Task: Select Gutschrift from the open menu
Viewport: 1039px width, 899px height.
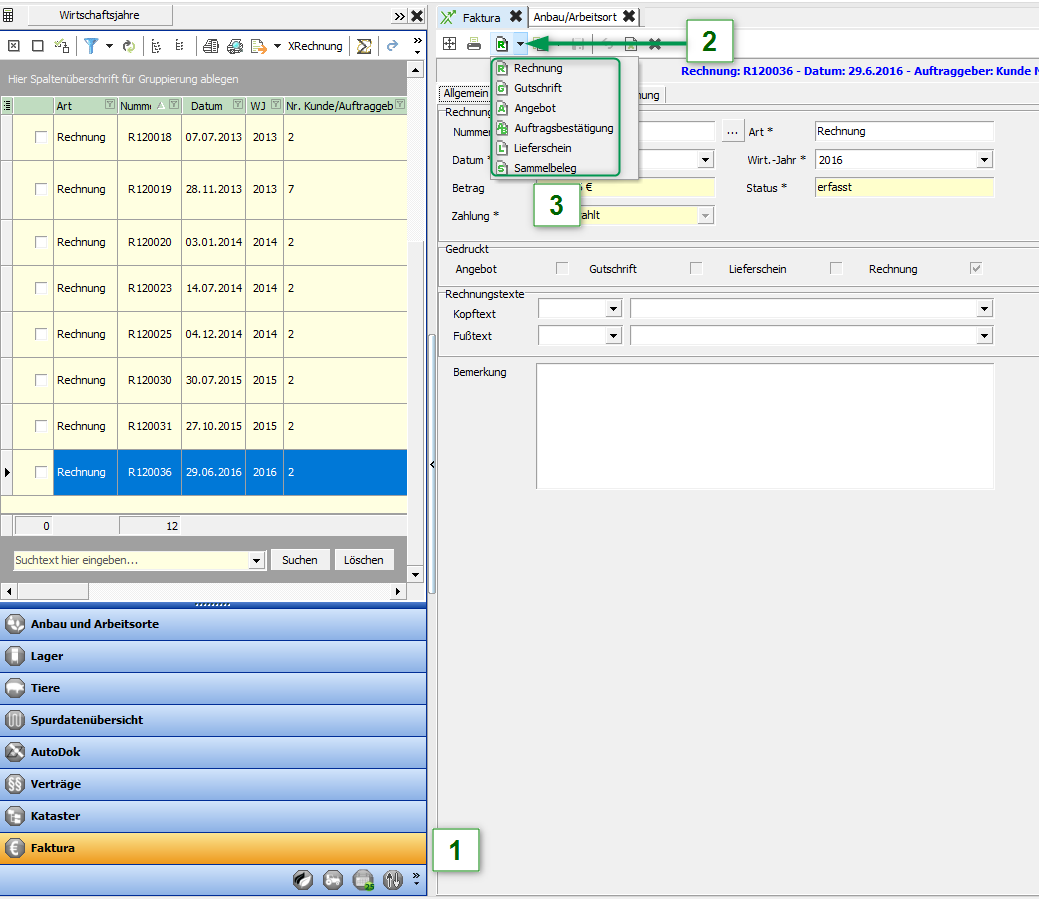Action: pyautogui.click(x=537, y=88)
